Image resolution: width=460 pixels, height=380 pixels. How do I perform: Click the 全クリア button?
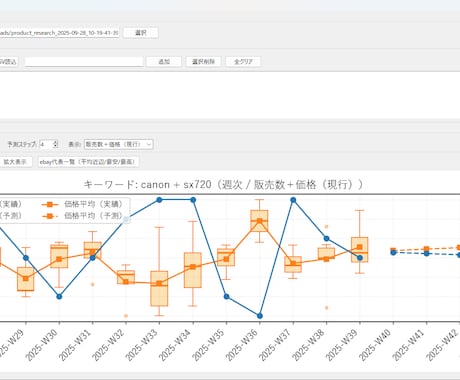(x=243, y=62)
